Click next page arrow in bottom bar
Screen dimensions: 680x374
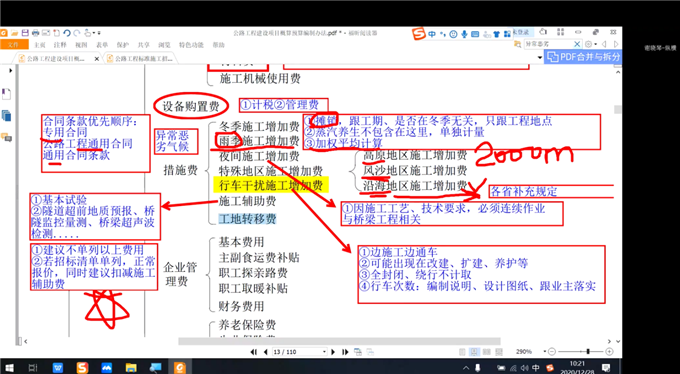tap(333, 352)
